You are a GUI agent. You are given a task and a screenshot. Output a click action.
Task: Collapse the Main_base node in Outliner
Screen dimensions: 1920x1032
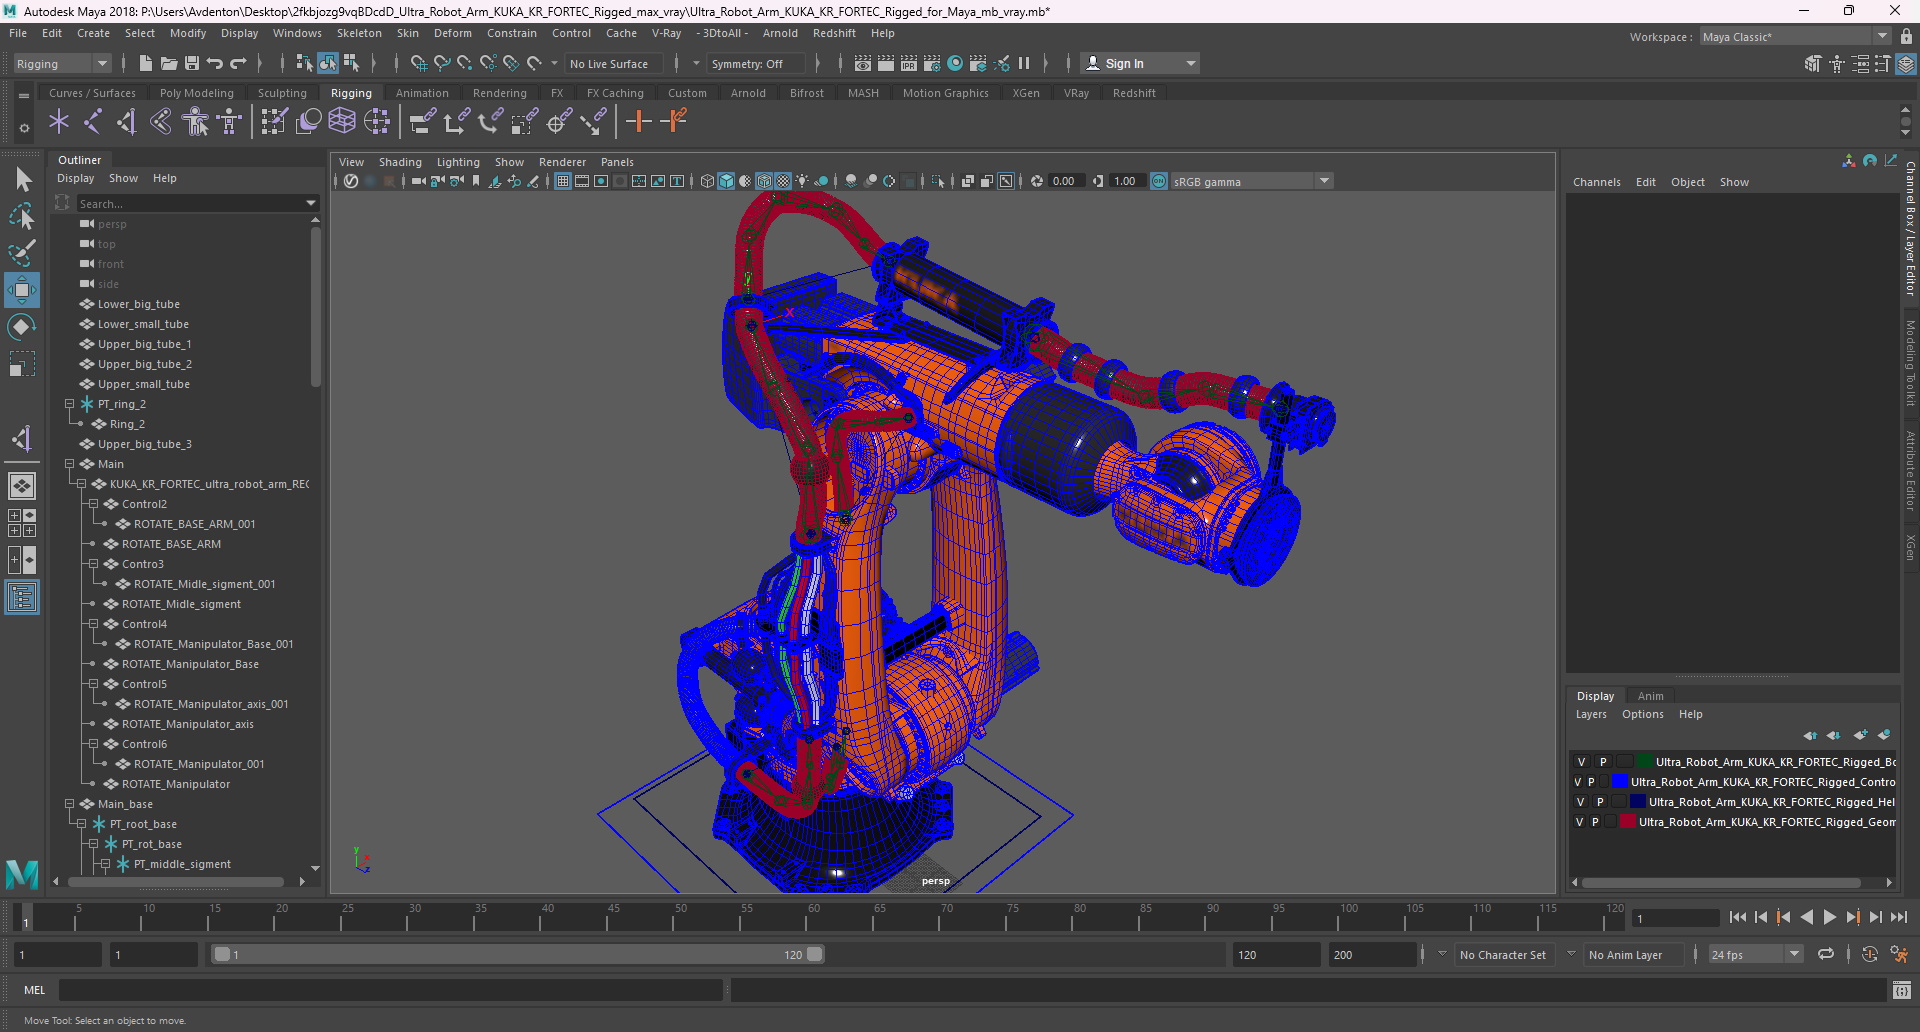click(70, 804)
